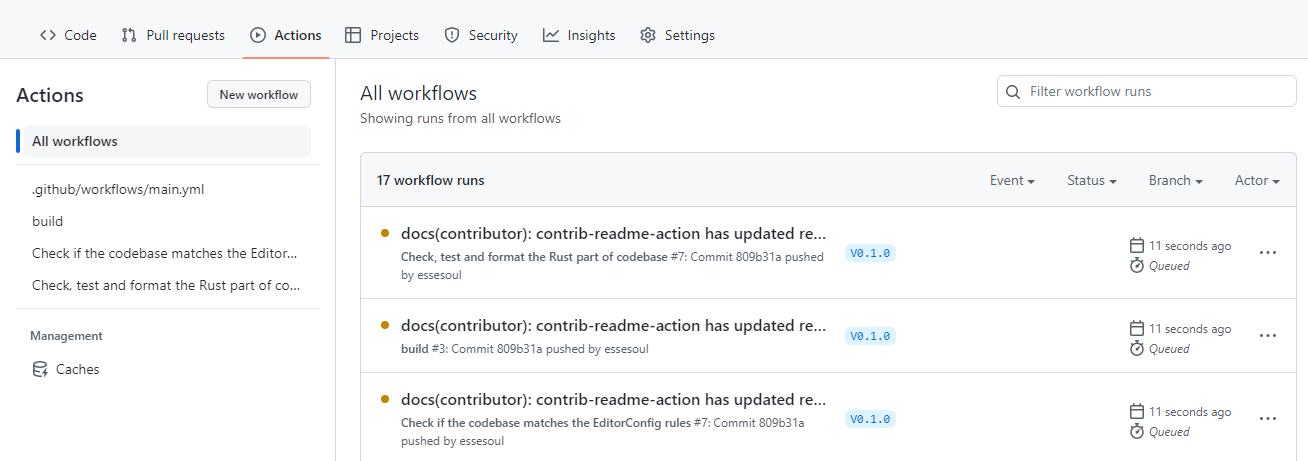1308x461 pixels.
Task: Open the Branch filter dropdown
Action: click(x=1175, y=181)
